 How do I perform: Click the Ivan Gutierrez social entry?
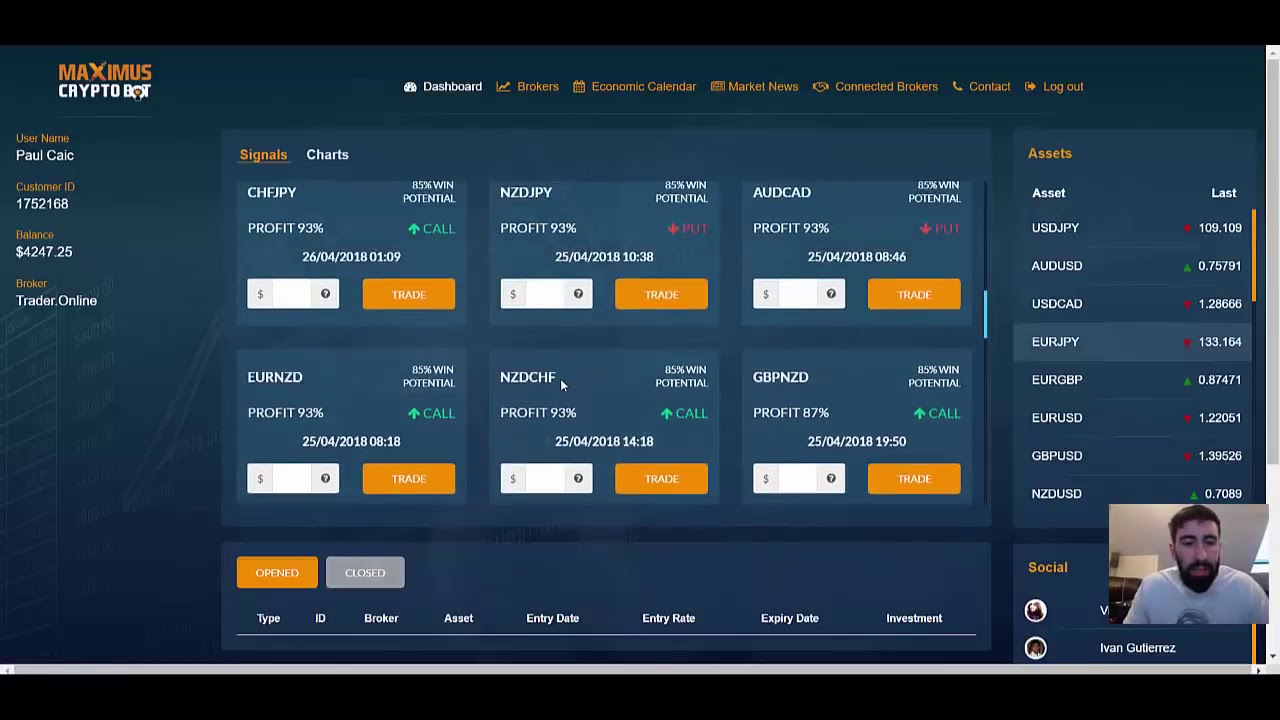(1138, 648)
